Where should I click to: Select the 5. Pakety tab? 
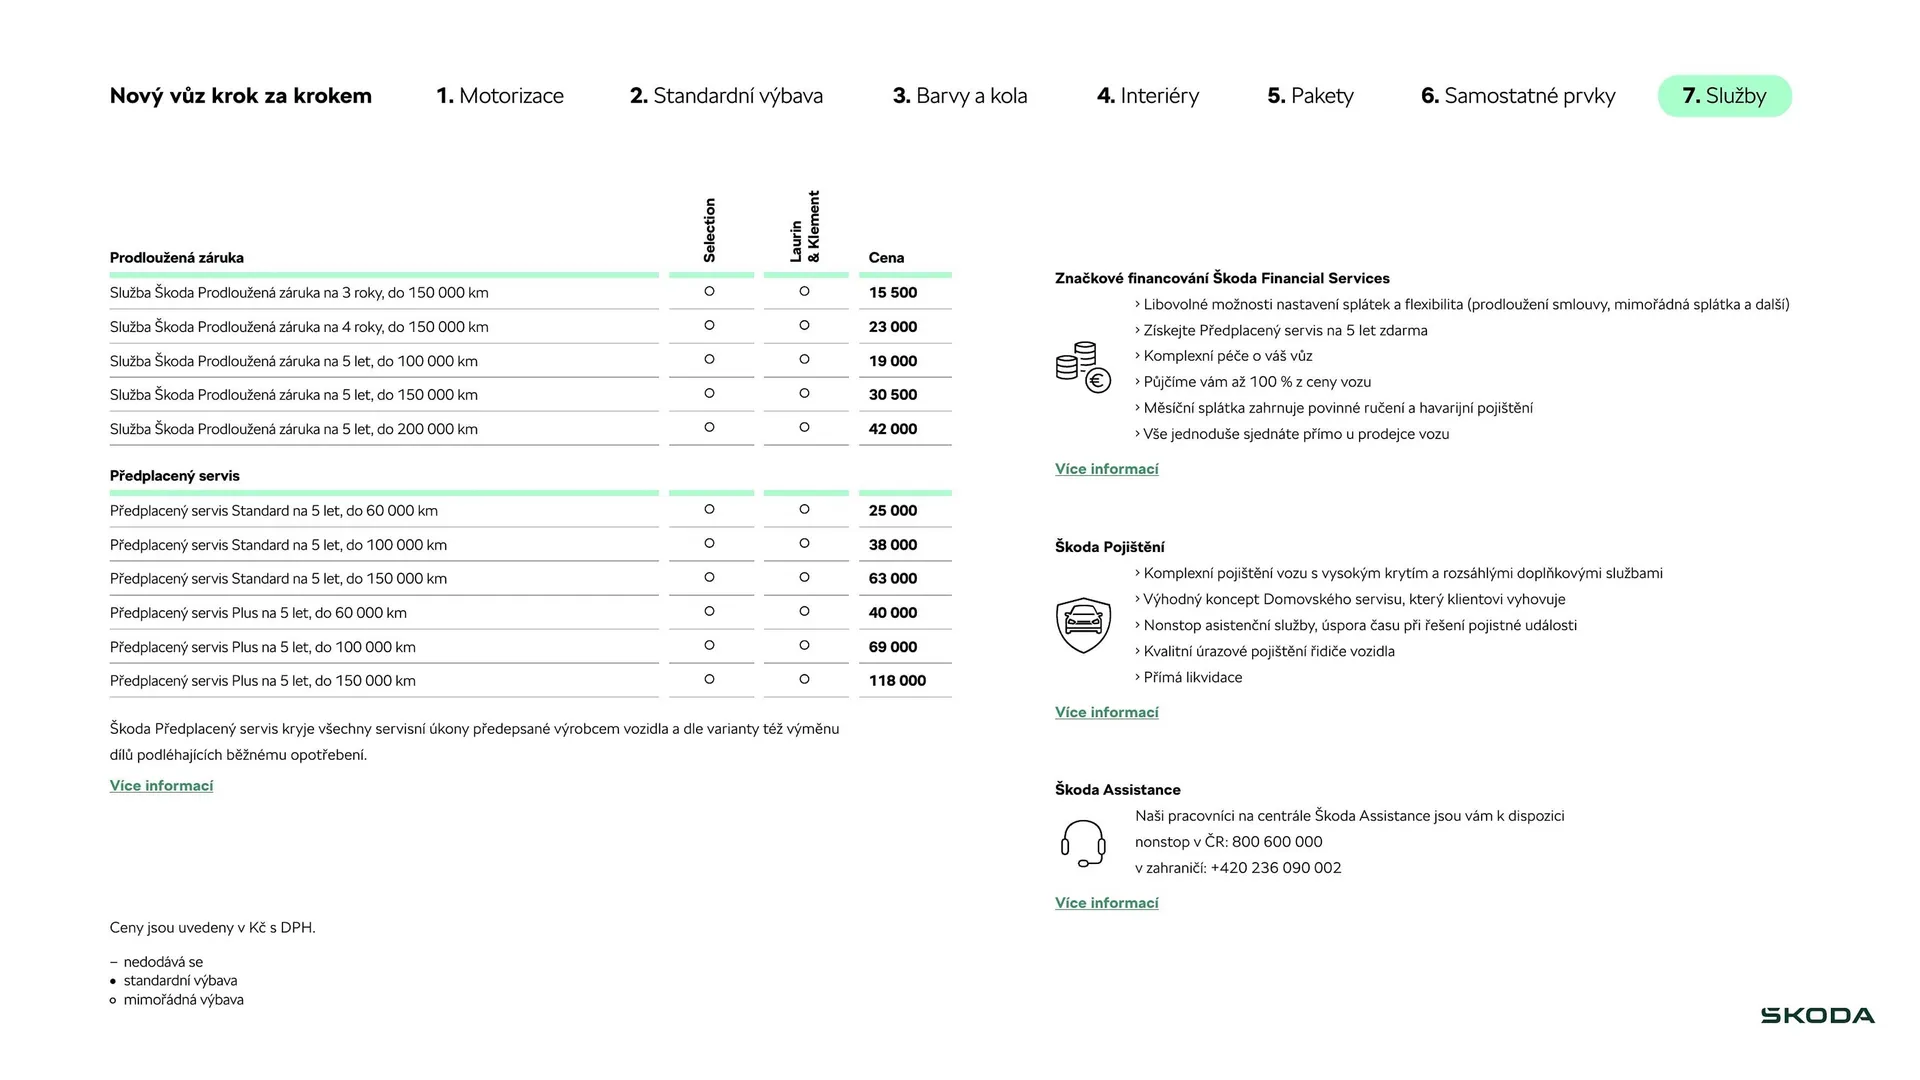pos(1310,96)
